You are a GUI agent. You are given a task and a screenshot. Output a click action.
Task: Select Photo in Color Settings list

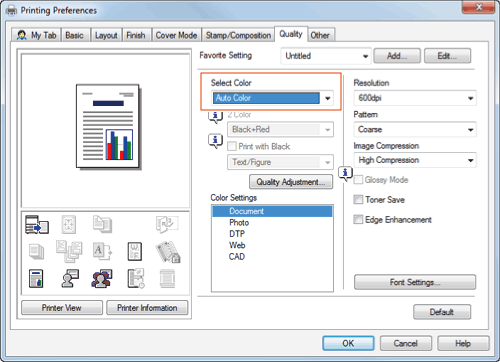coord(272,222)
